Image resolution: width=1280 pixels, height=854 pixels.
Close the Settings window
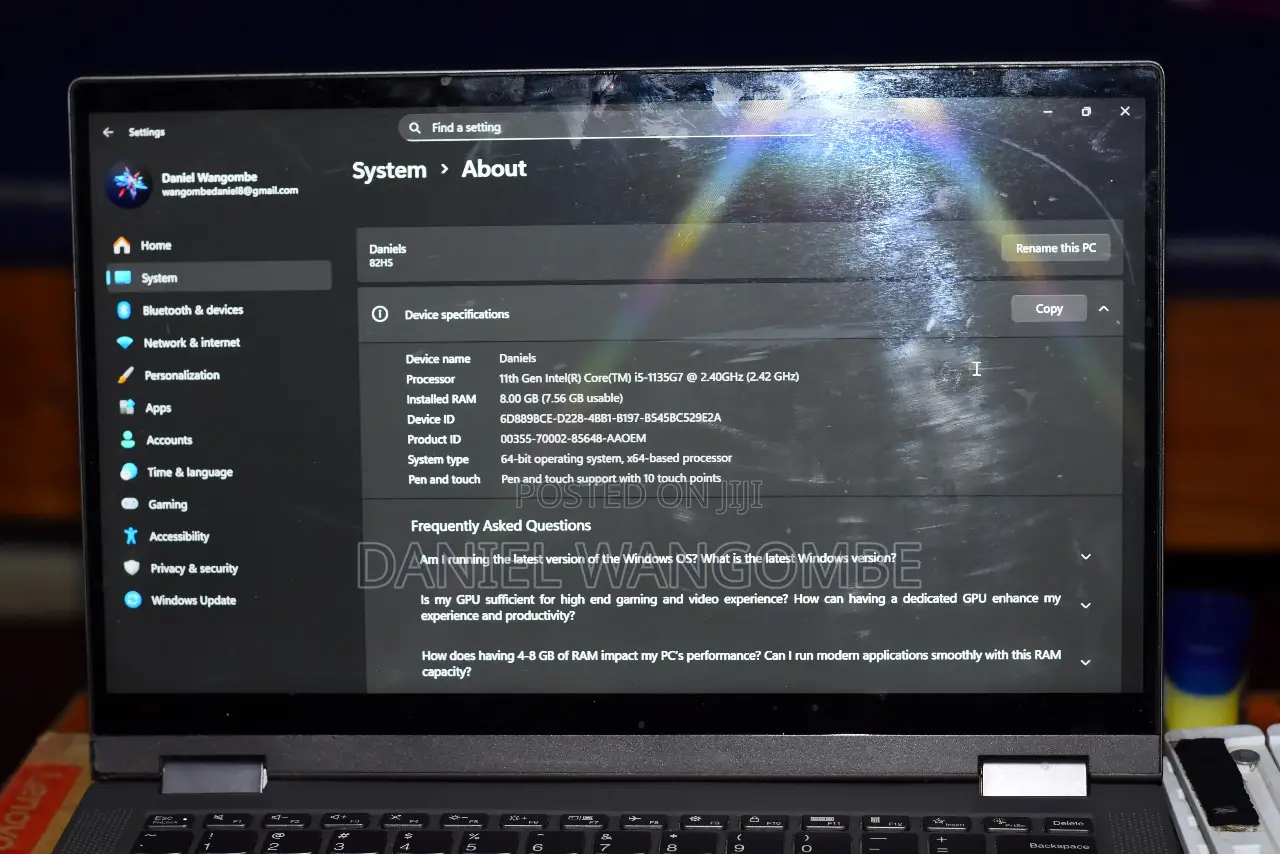(1125, 111)
